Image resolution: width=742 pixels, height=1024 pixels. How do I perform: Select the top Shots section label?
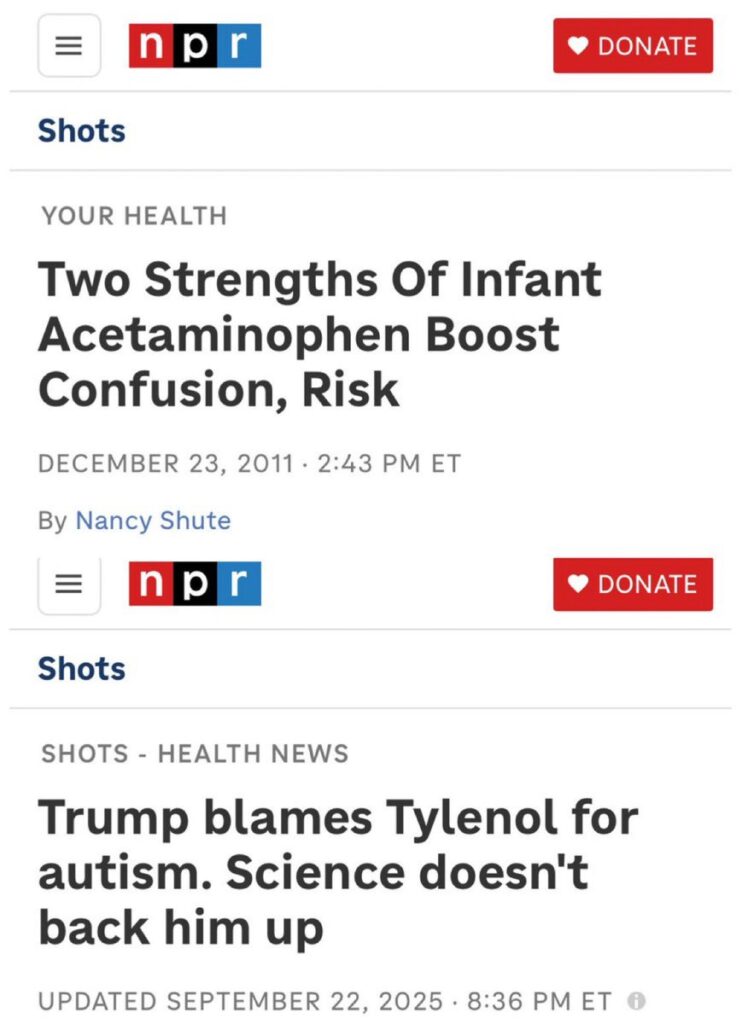(81, 130)
